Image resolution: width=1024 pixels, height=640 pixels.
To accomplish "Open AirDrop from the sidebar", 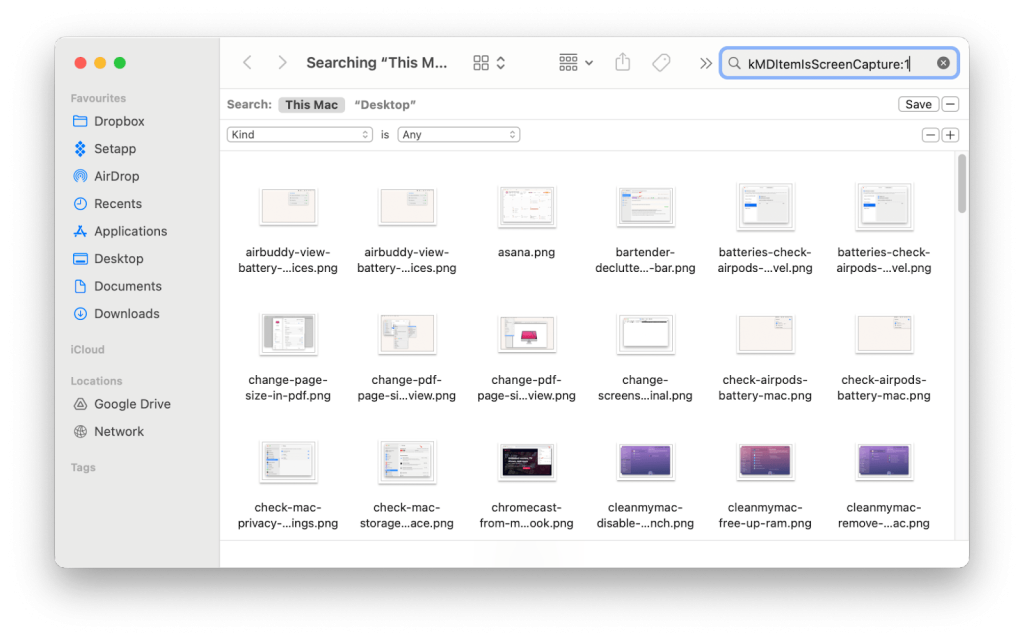I will click(116, 176).
